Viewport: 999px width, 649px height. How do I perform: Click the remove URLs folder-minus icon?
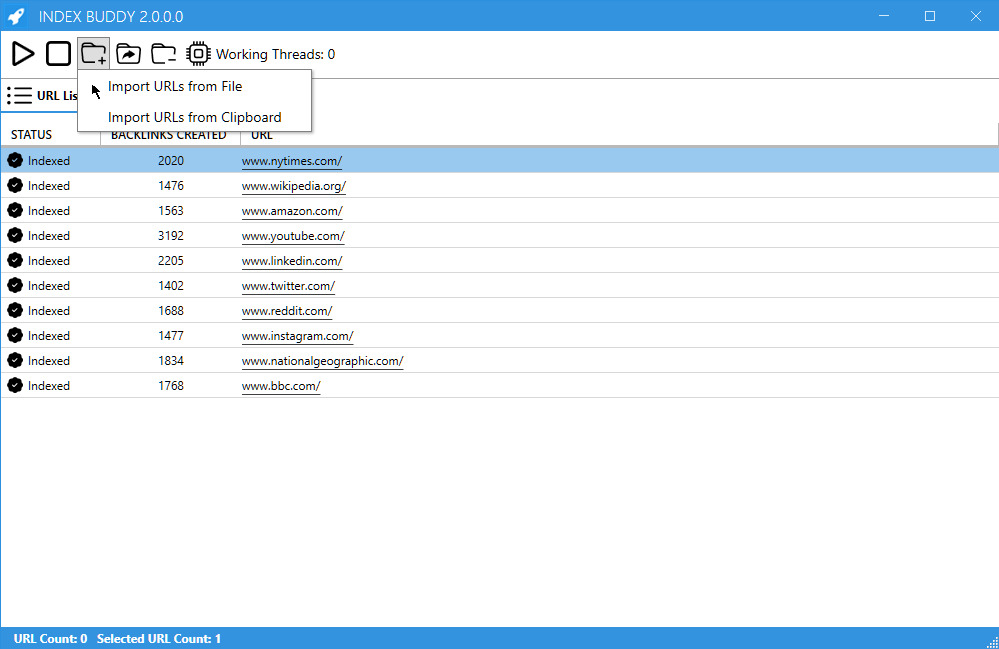[x=163, y=53]
